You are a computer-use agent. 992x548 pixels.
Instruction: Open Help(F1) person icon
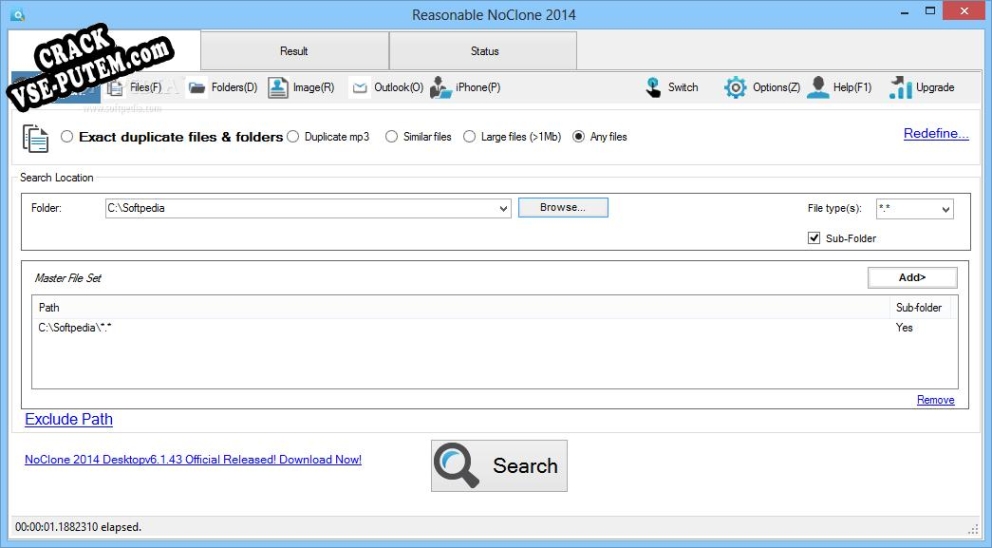(x=817, y=87)
